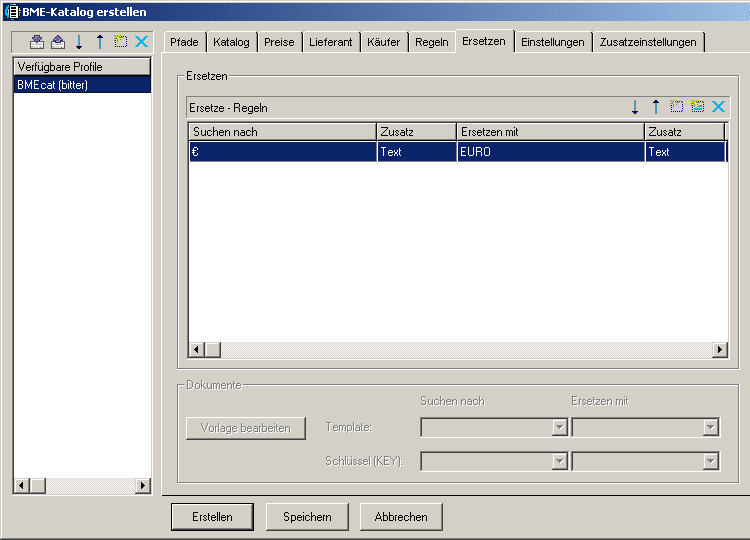Open the Preise tab
750x540 pixels.
pos(279,42)
